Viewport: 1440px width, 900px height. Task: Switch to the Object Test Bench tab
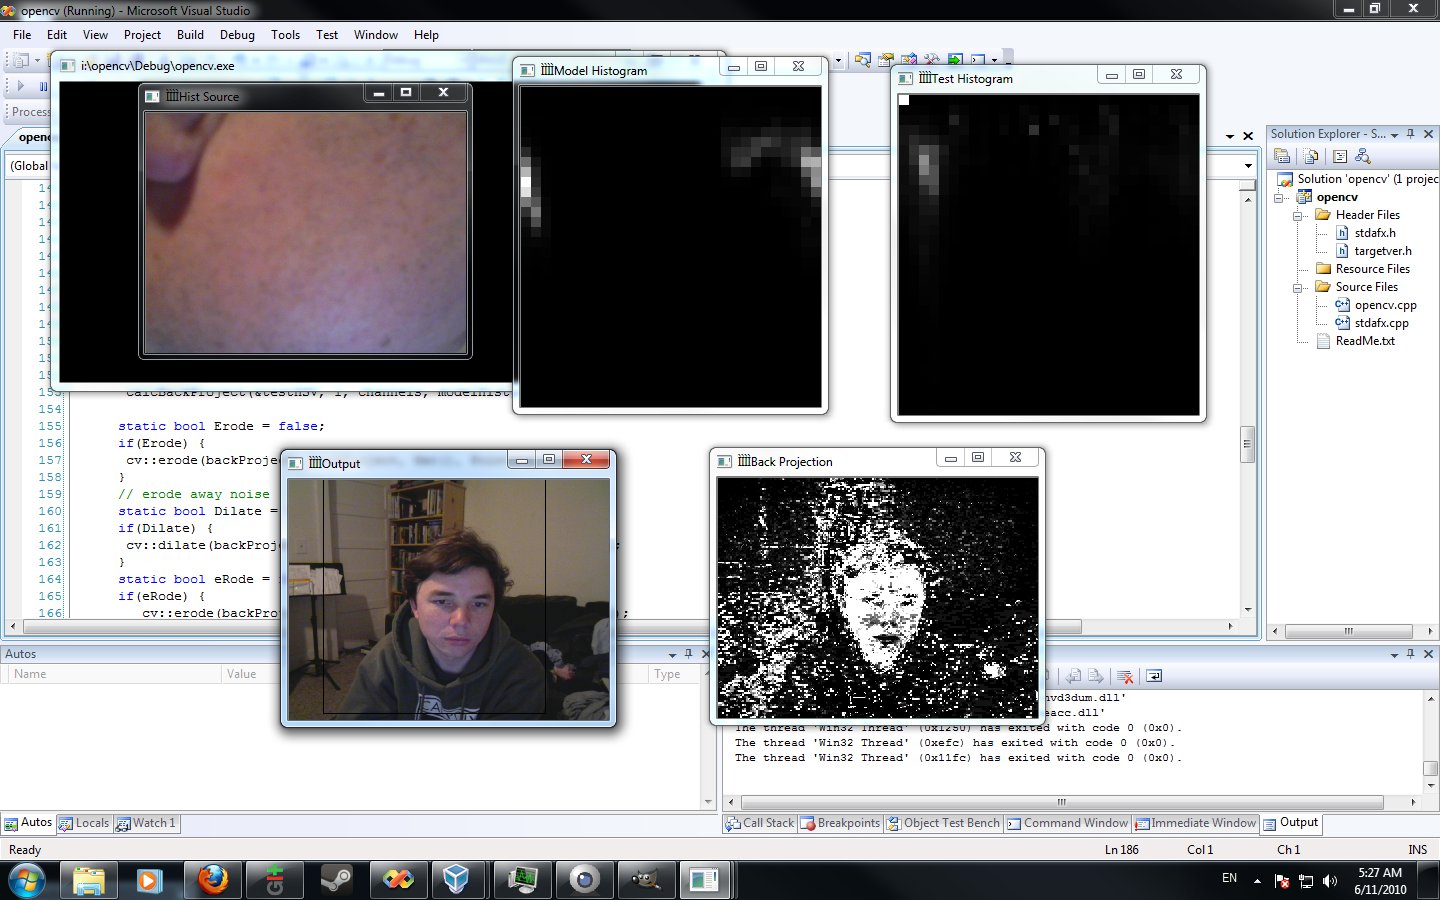(943, 823)
